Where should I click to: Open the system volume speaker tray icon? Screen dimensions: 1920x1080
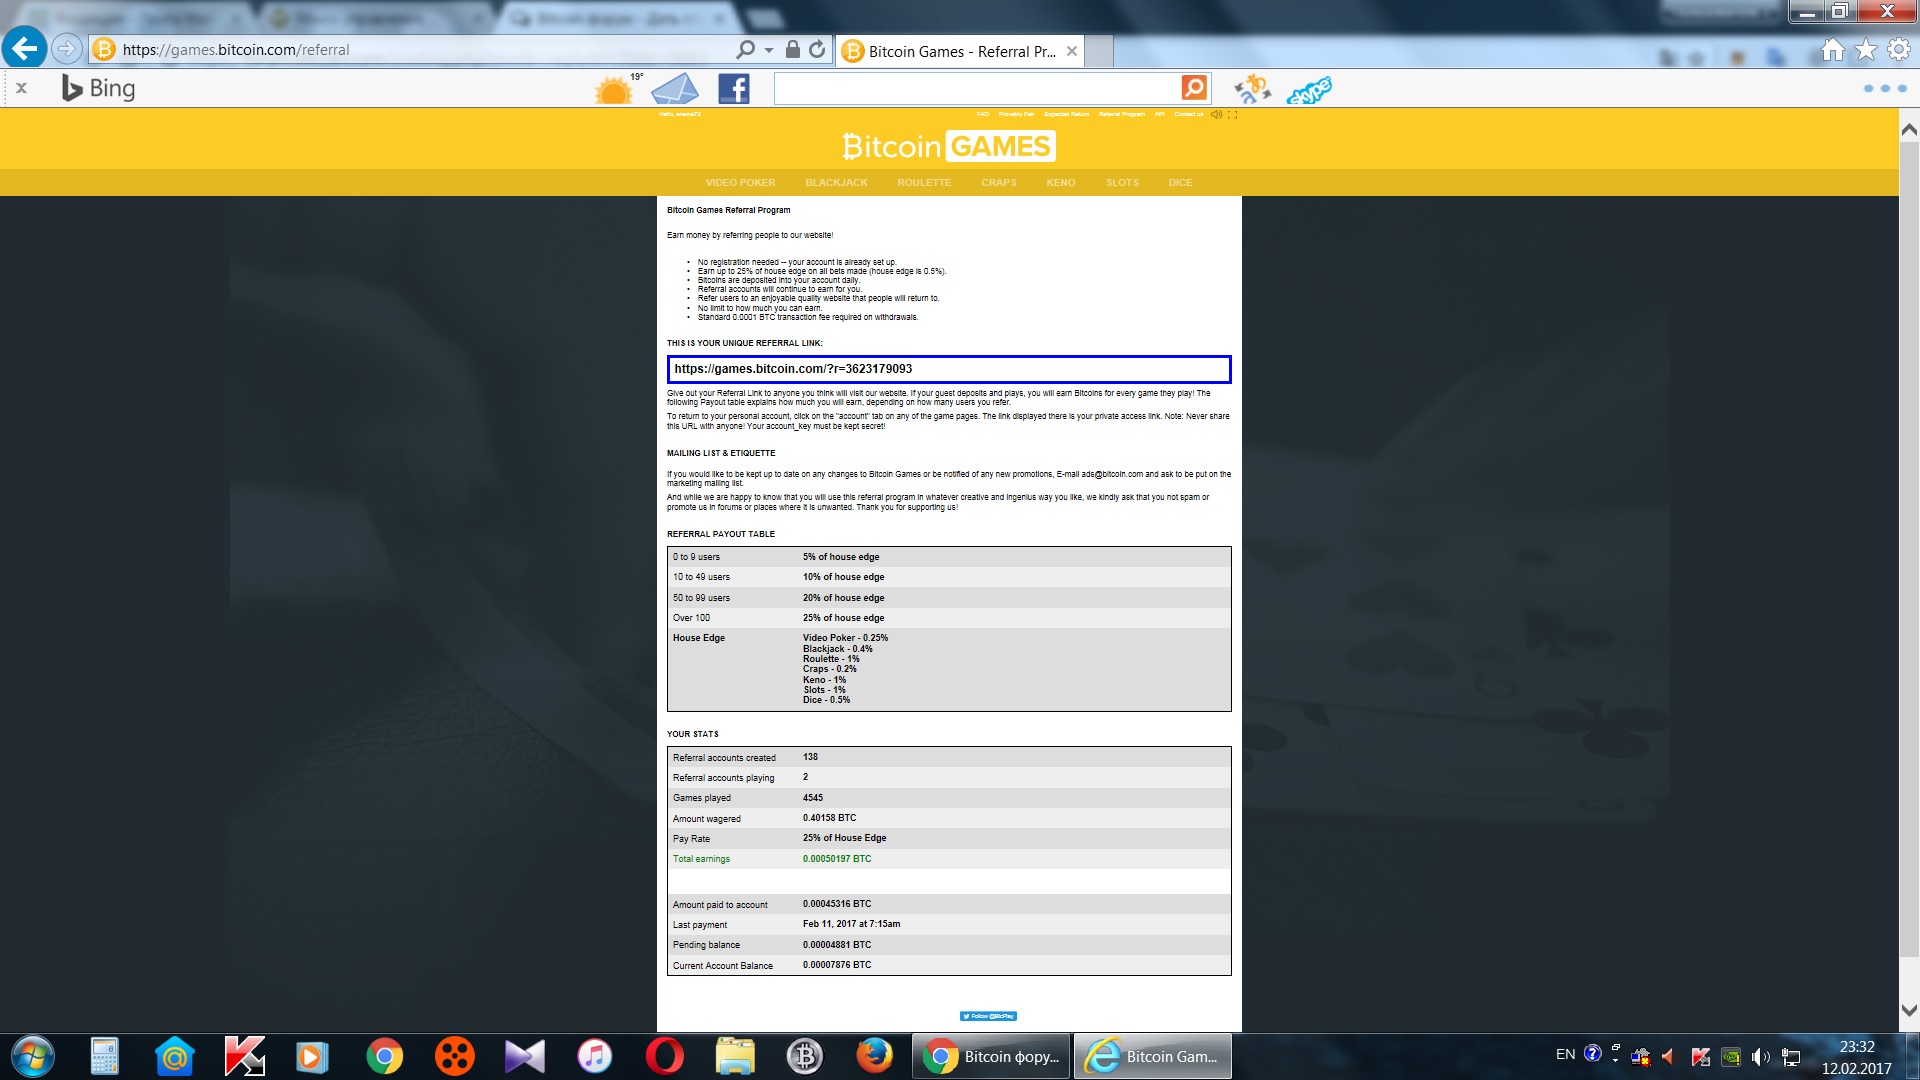pyautogui.click(x=1760, y=1056)
